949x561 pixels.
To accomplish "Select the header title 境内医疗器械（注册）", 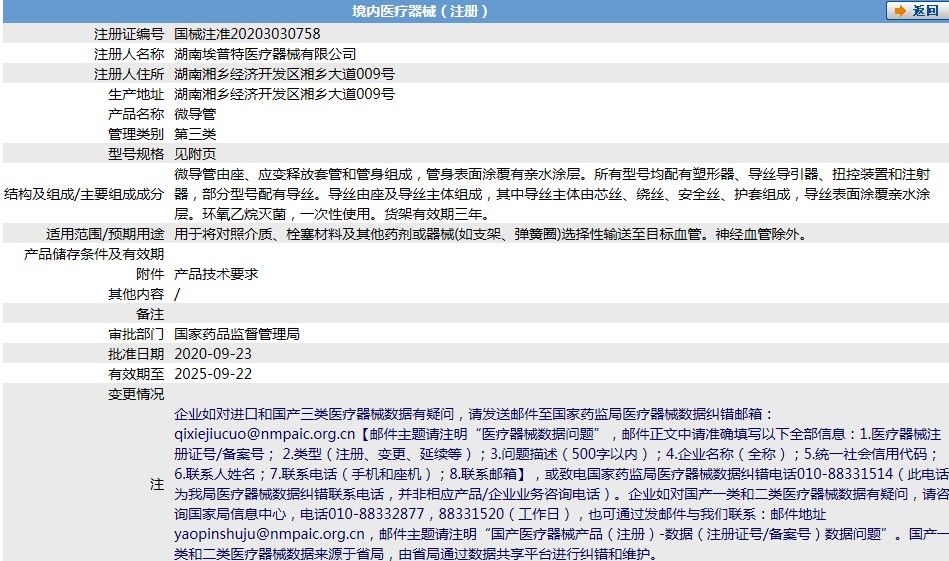I will [x=420, y=11].
